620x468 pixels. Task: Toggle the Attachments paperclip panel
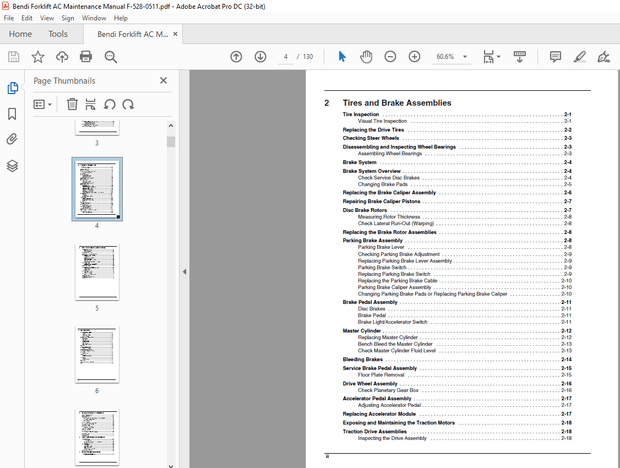pyautogui.click(x=12, y=140)
